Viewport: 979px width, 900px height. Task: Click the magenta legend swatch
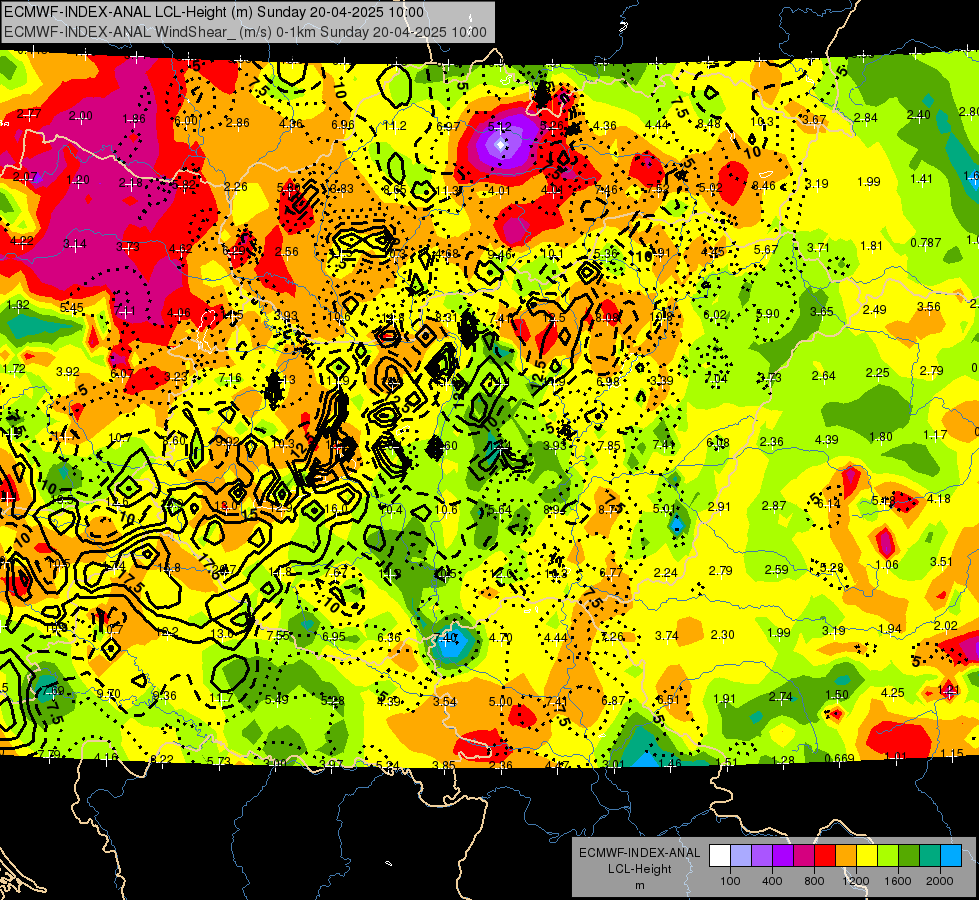pyautogui.click(x=804, y=856)
